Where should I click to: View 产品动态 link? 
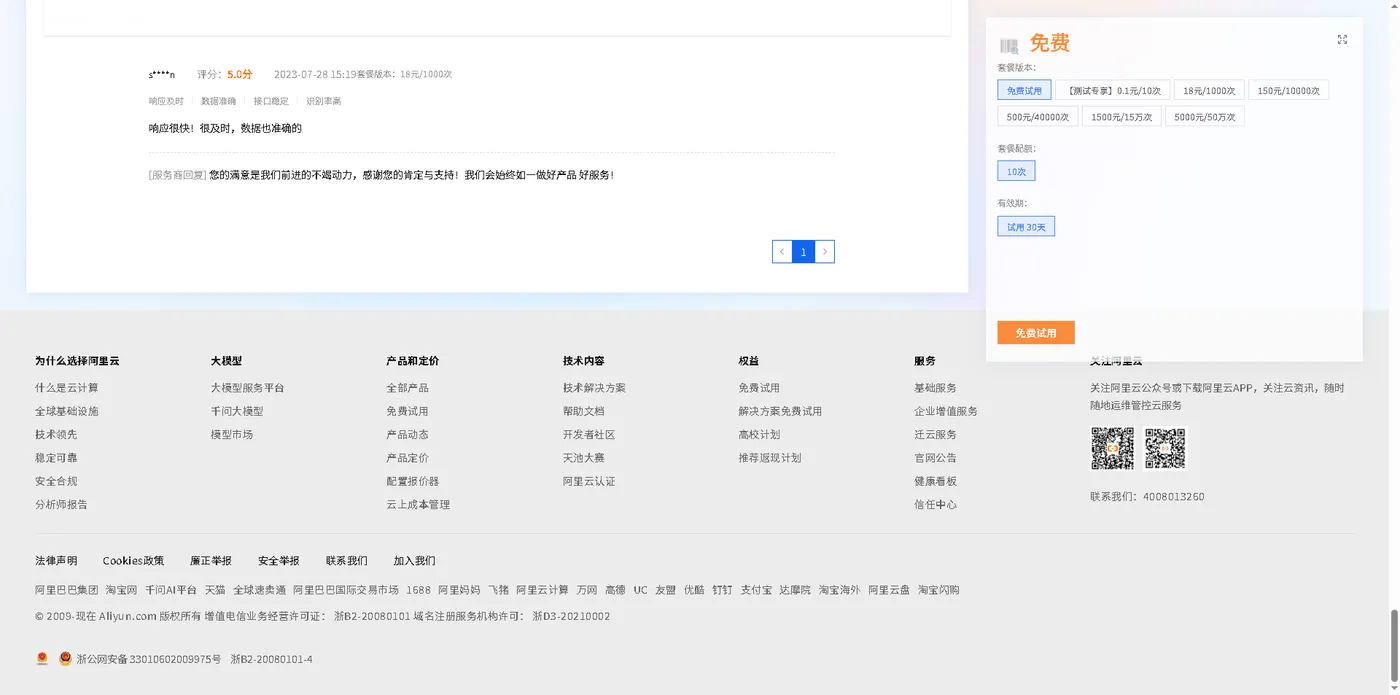(407, 434)
